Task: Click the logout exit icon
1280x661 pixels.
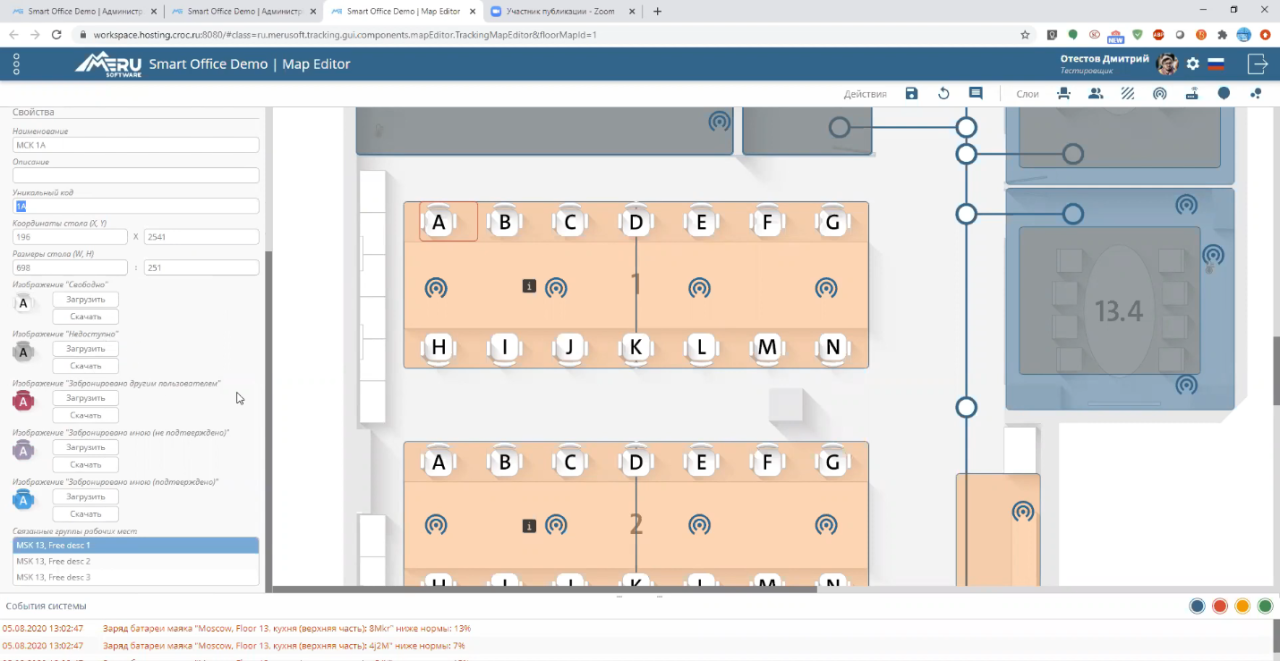Action: [1257, 64]
